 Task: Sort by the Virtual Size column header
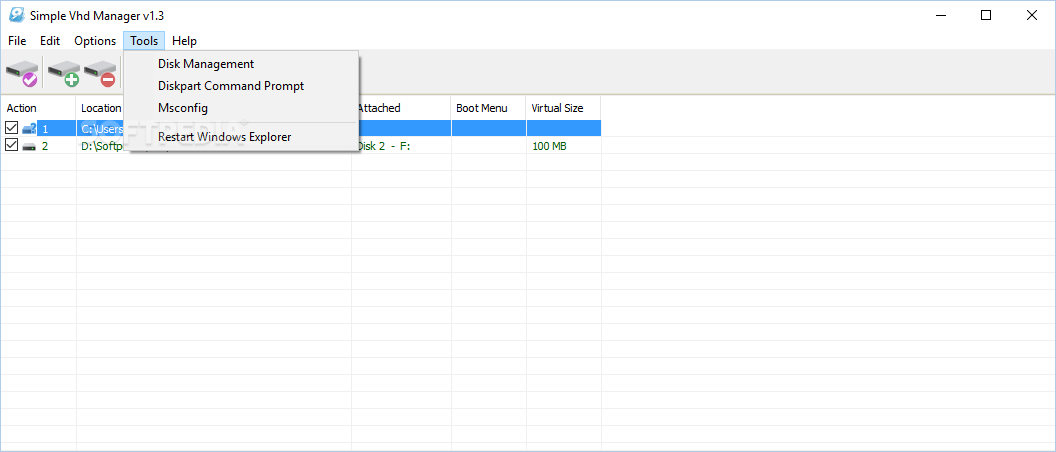563,108
